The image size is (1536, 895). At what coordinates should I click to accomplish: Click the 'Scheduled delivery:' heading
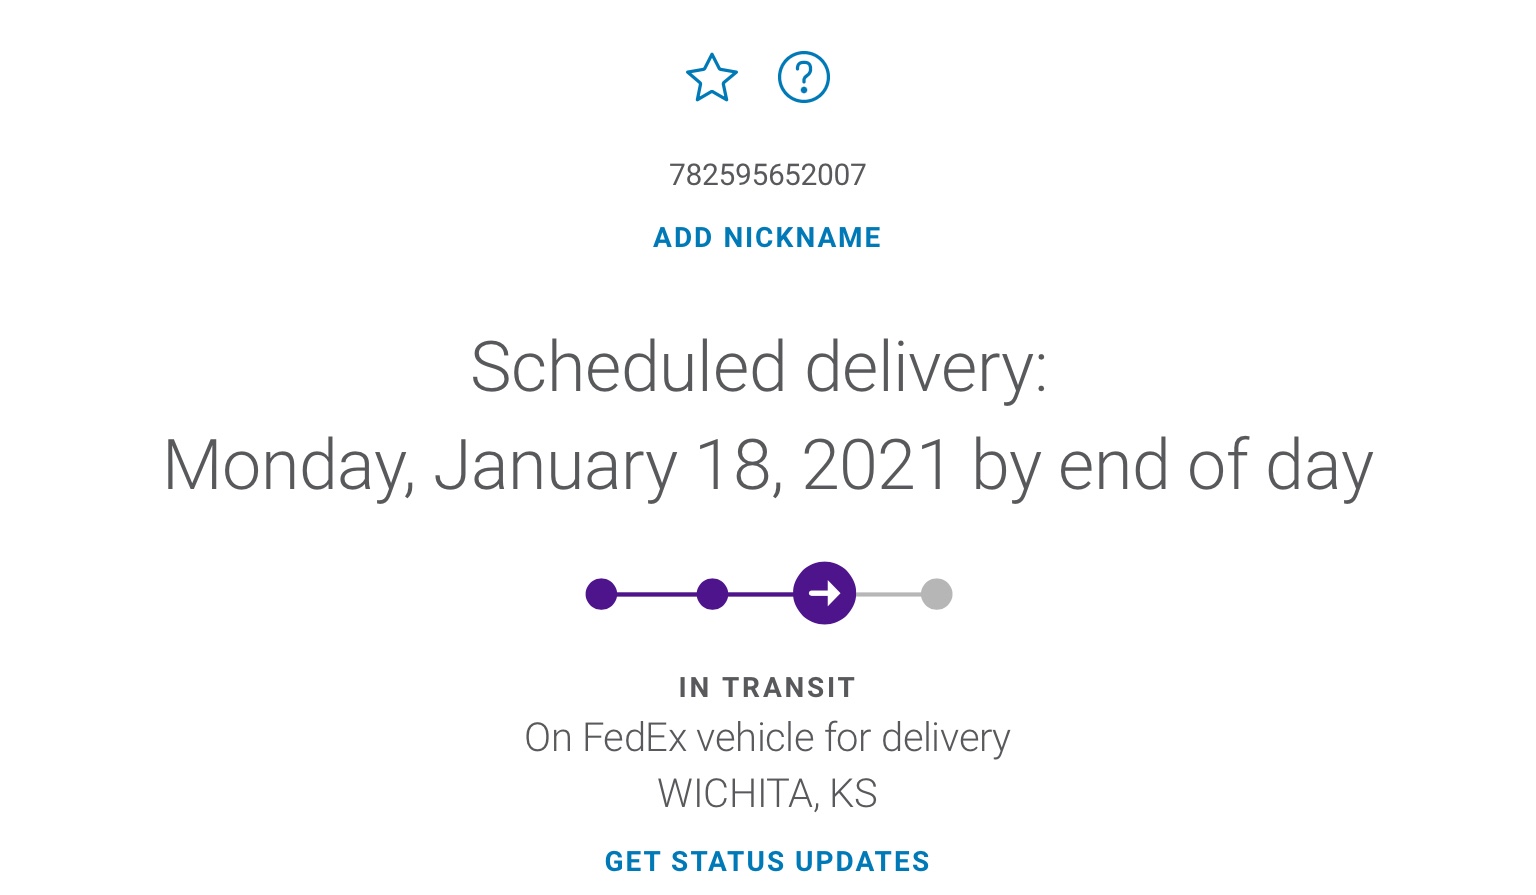[759, 367]
